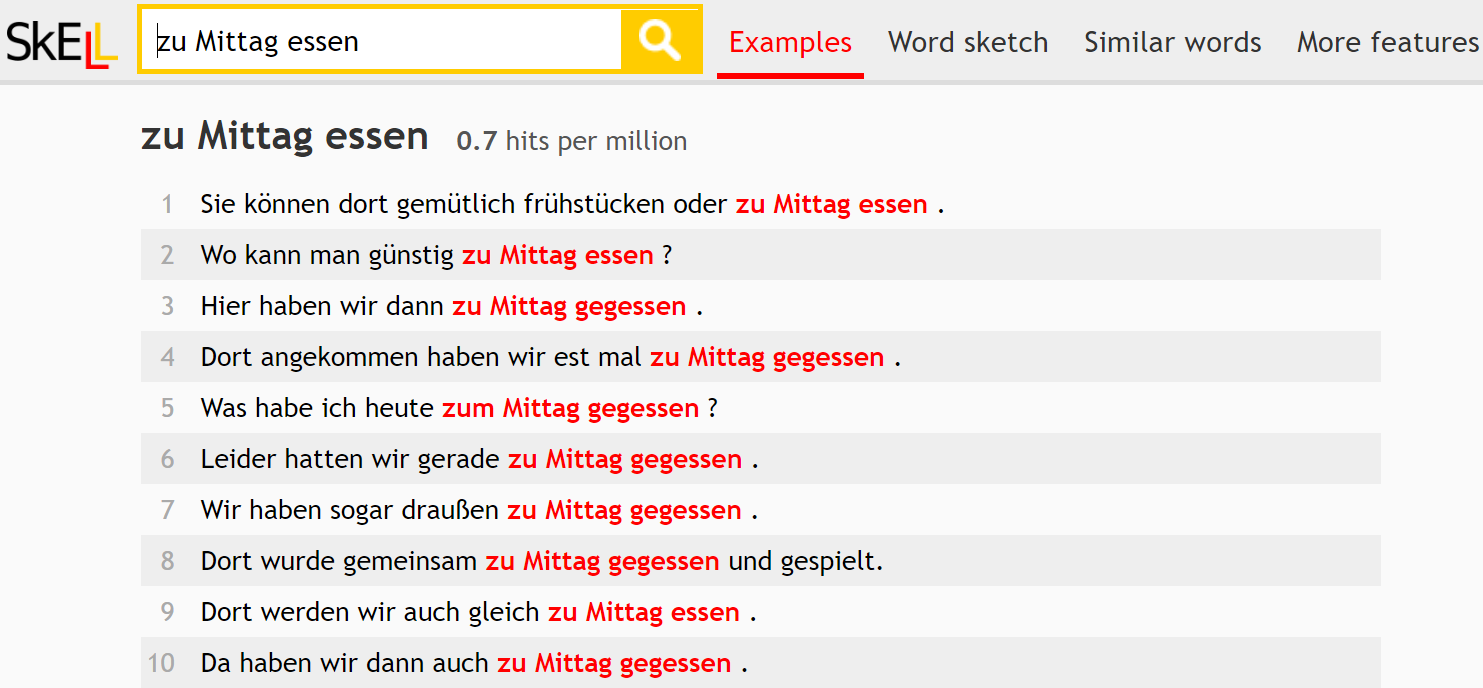Click the SkELL logo
The image size is (1483, 688).
[62, 42]
